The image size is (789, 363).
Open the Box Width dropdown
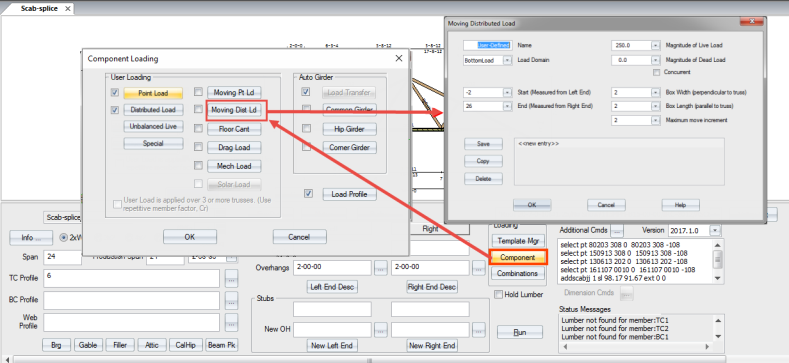(655, 93)
